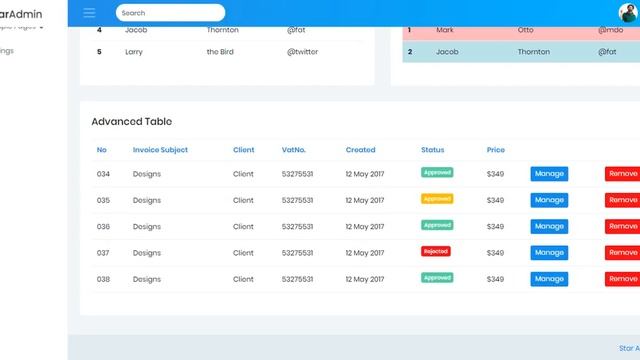This screenshot has width=640, height=360.
Task: Click $349 price in row 038
Action: [495, 279]
